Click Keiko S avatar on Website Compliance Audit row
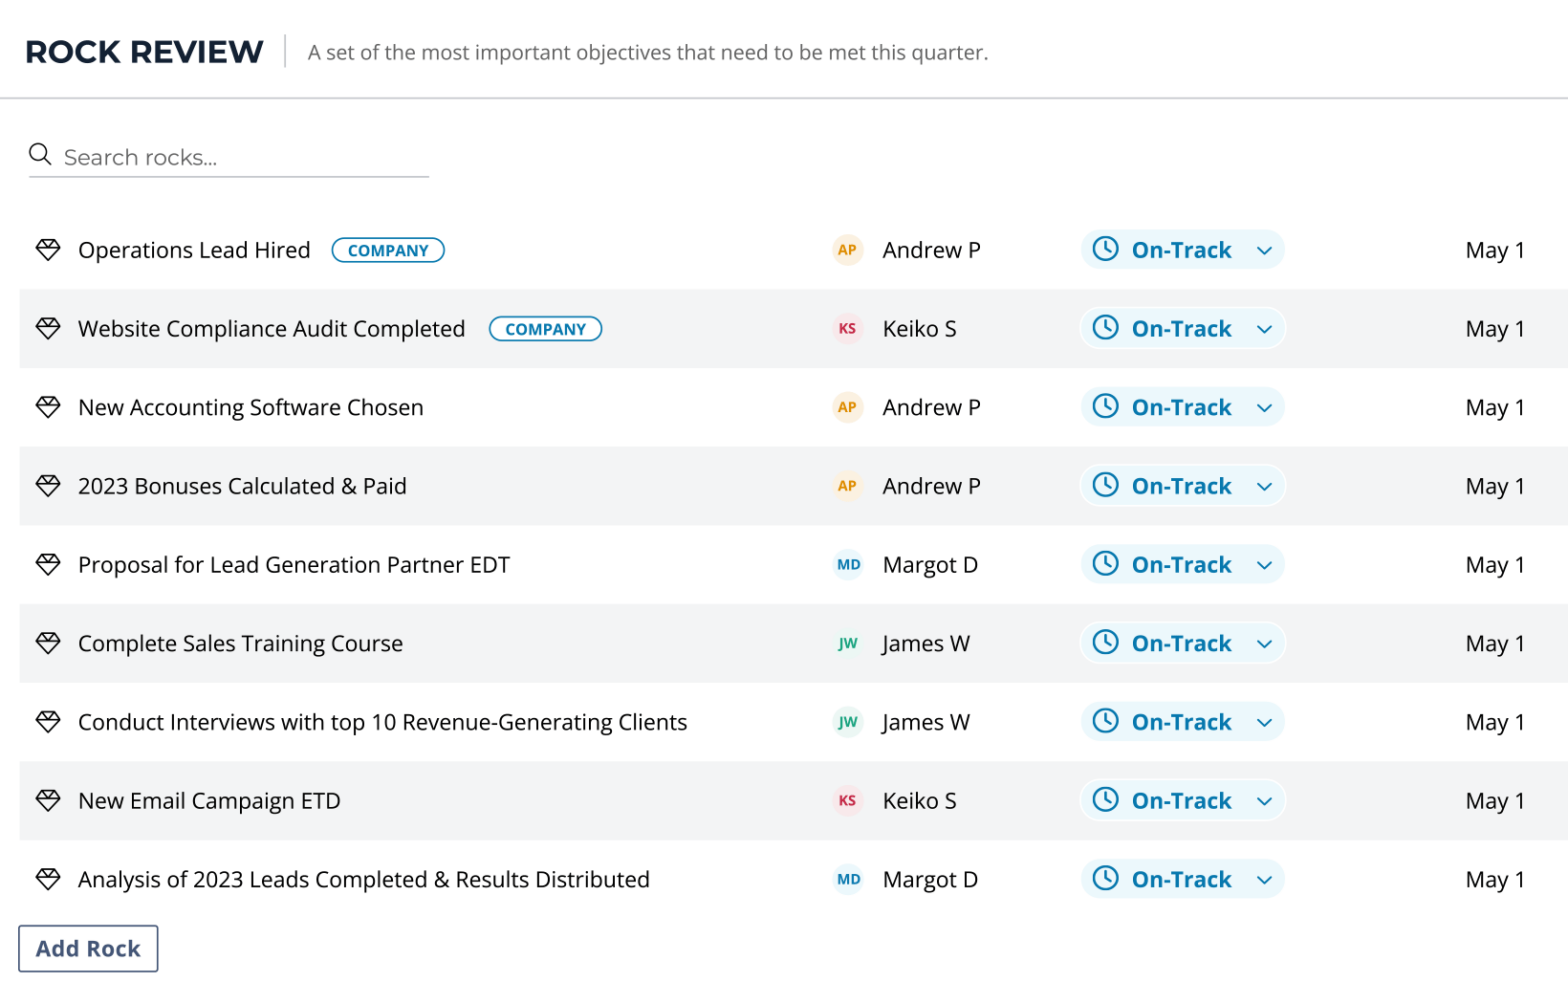The height and width of the screenshot is (1004, 1568). (x=847, y=329)
